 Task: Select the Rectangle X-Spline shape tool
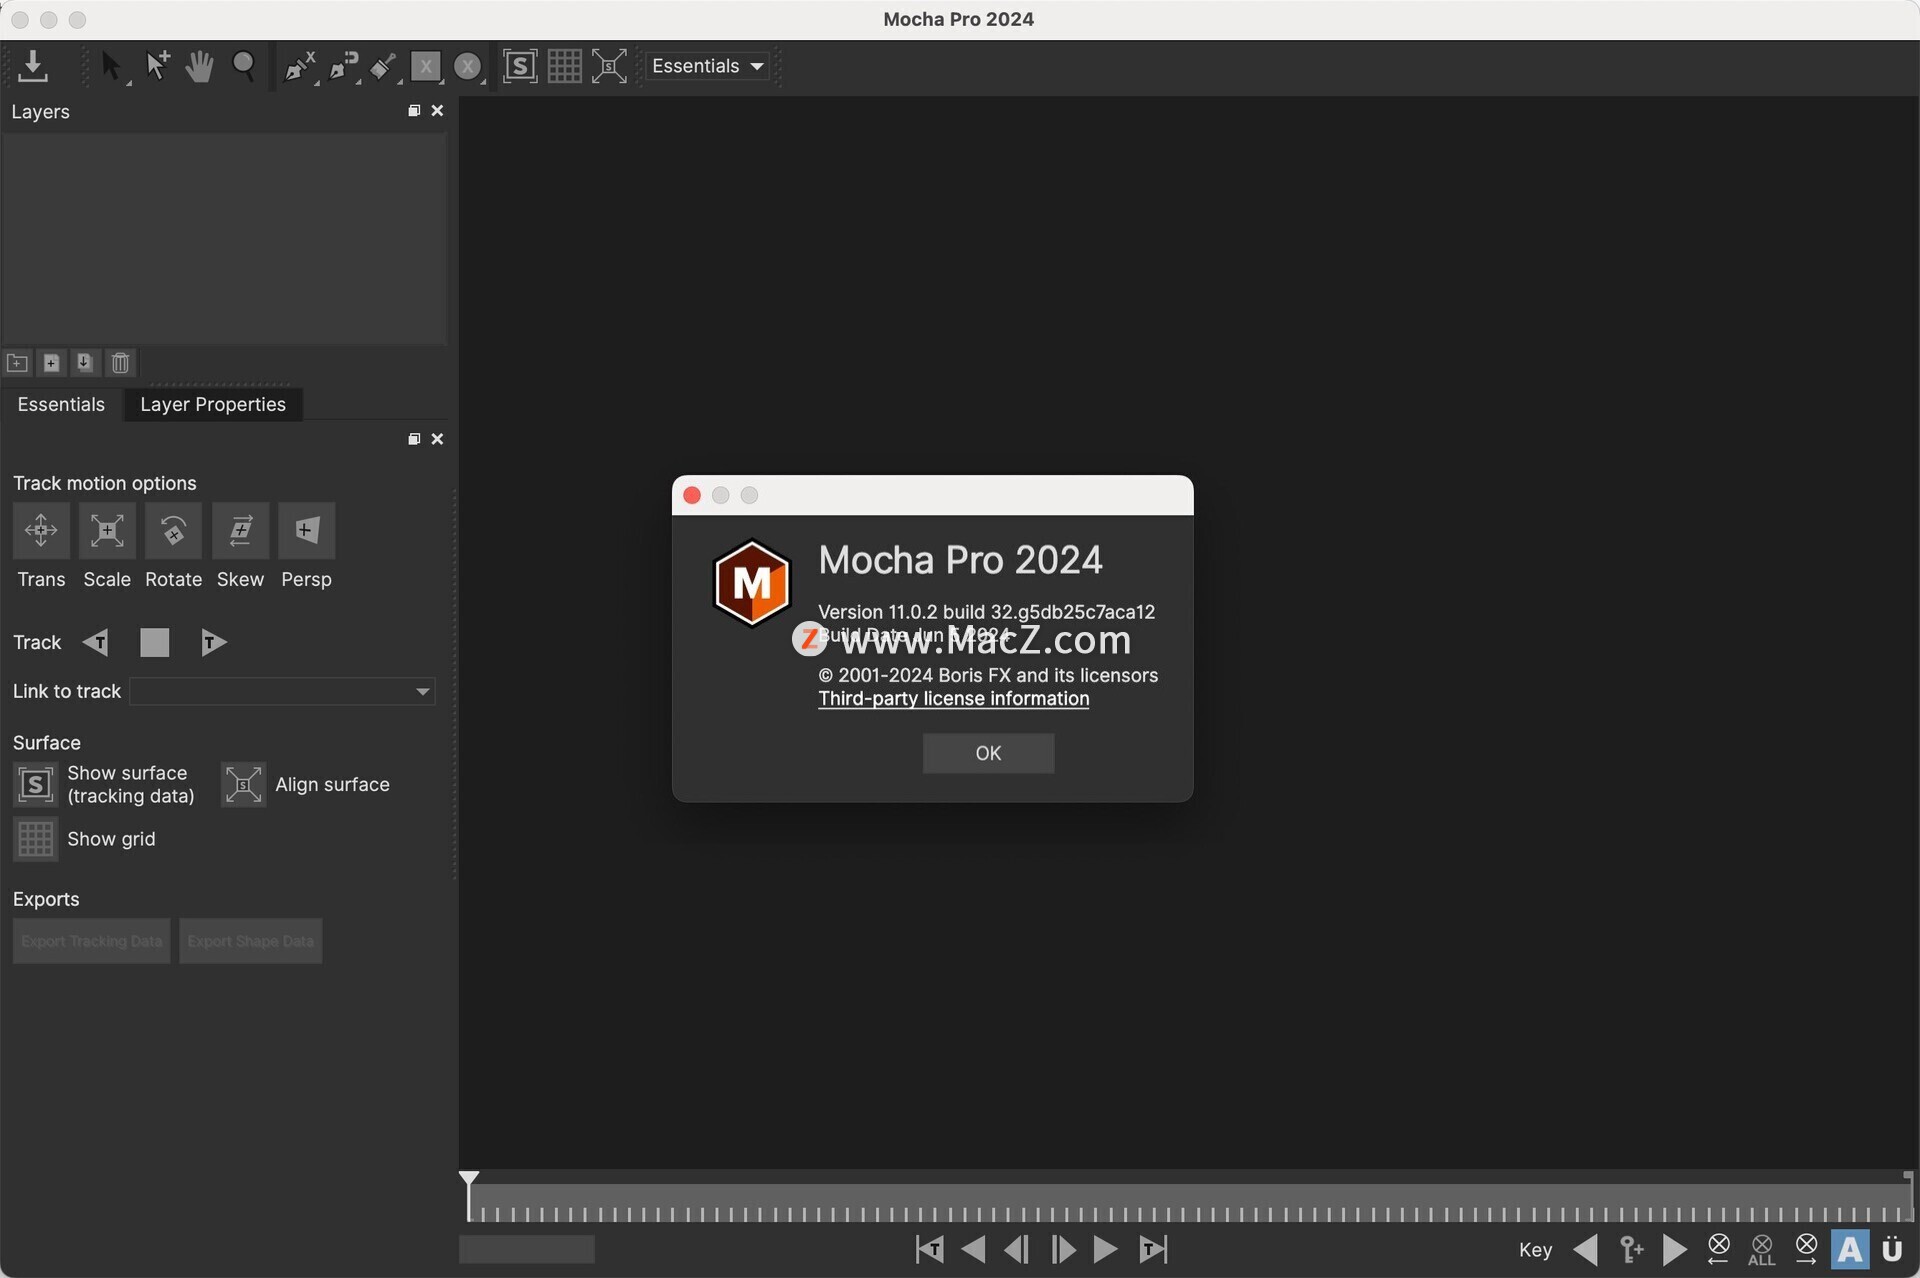[426, 67]
